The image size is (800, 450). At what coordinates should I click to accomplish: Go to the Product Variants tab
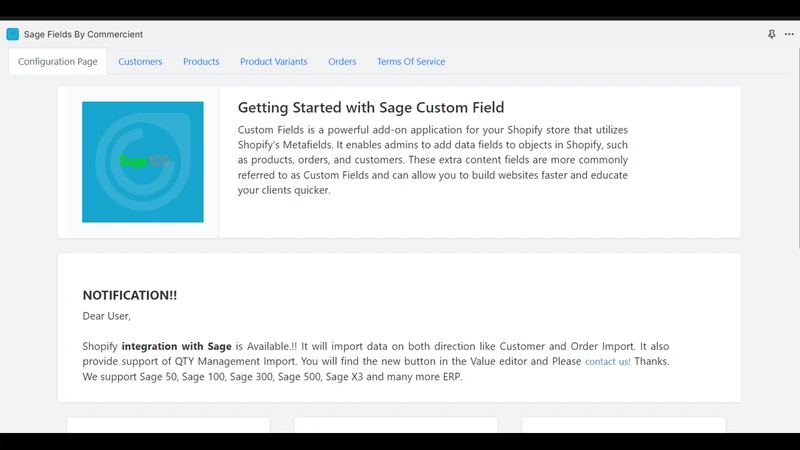click(x=273, y=61)
